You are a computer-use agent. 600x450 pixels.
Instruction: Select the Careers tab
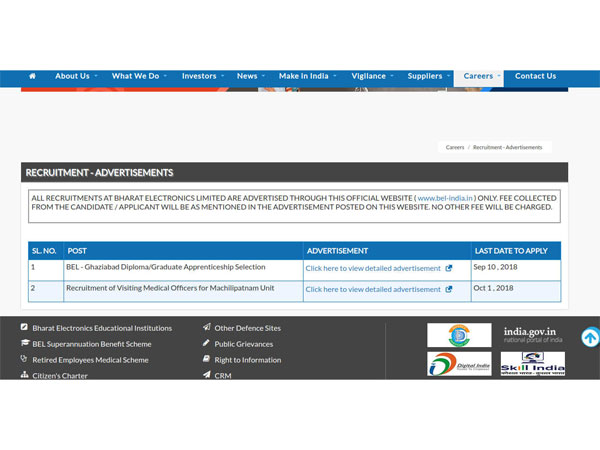pyautogui.click(x=479, y=76)
